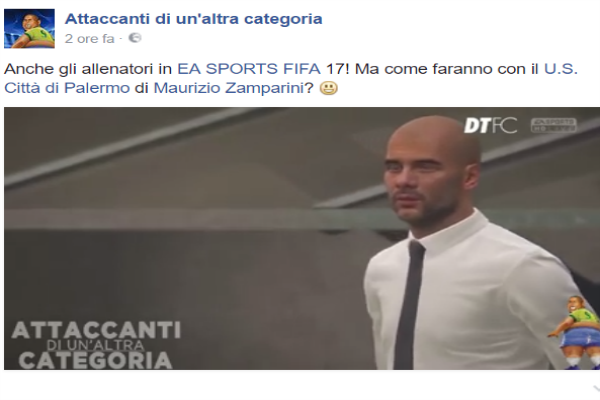The height and width of the screenshot is (400, 600).
Task: Open the Maurizio Zamparini profile link
Action: point(228,88)
